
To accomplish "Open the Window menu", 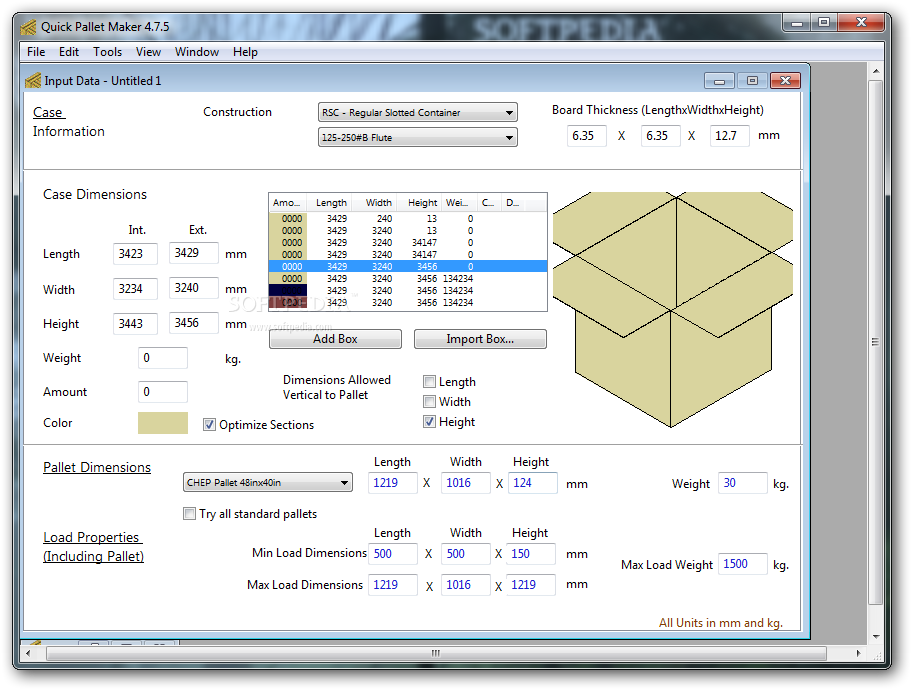I will tap(197, 52).
